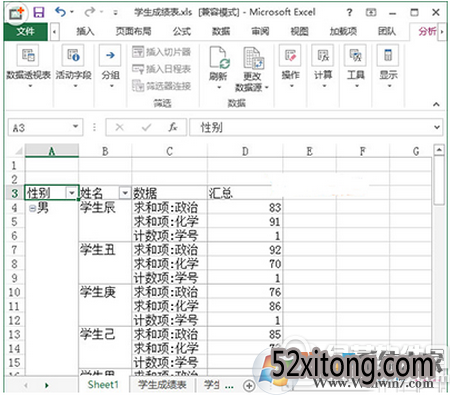The height and width of the screenshot is (397, 450).
Task: Click the 插入切片器 insert slicer option
Action: point(161,52)
